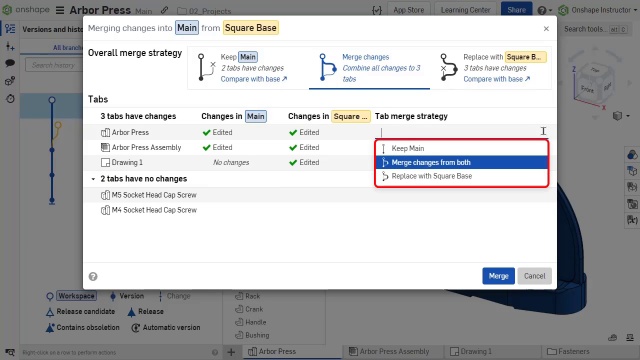Click the history clock icon in sidebar

click(x=10, y=98)
